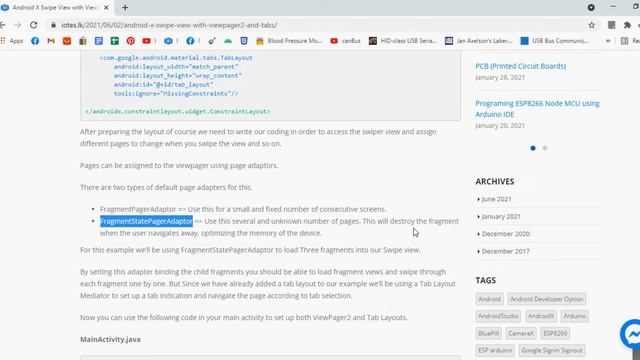Open the Pinterest bookmark
Viewport: 640px width, 360px height.
(131, 41)
